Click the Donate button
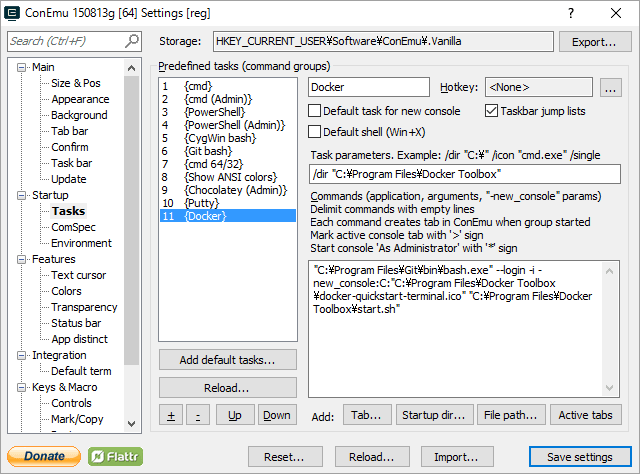640x474 pixels. click(44, 456)
